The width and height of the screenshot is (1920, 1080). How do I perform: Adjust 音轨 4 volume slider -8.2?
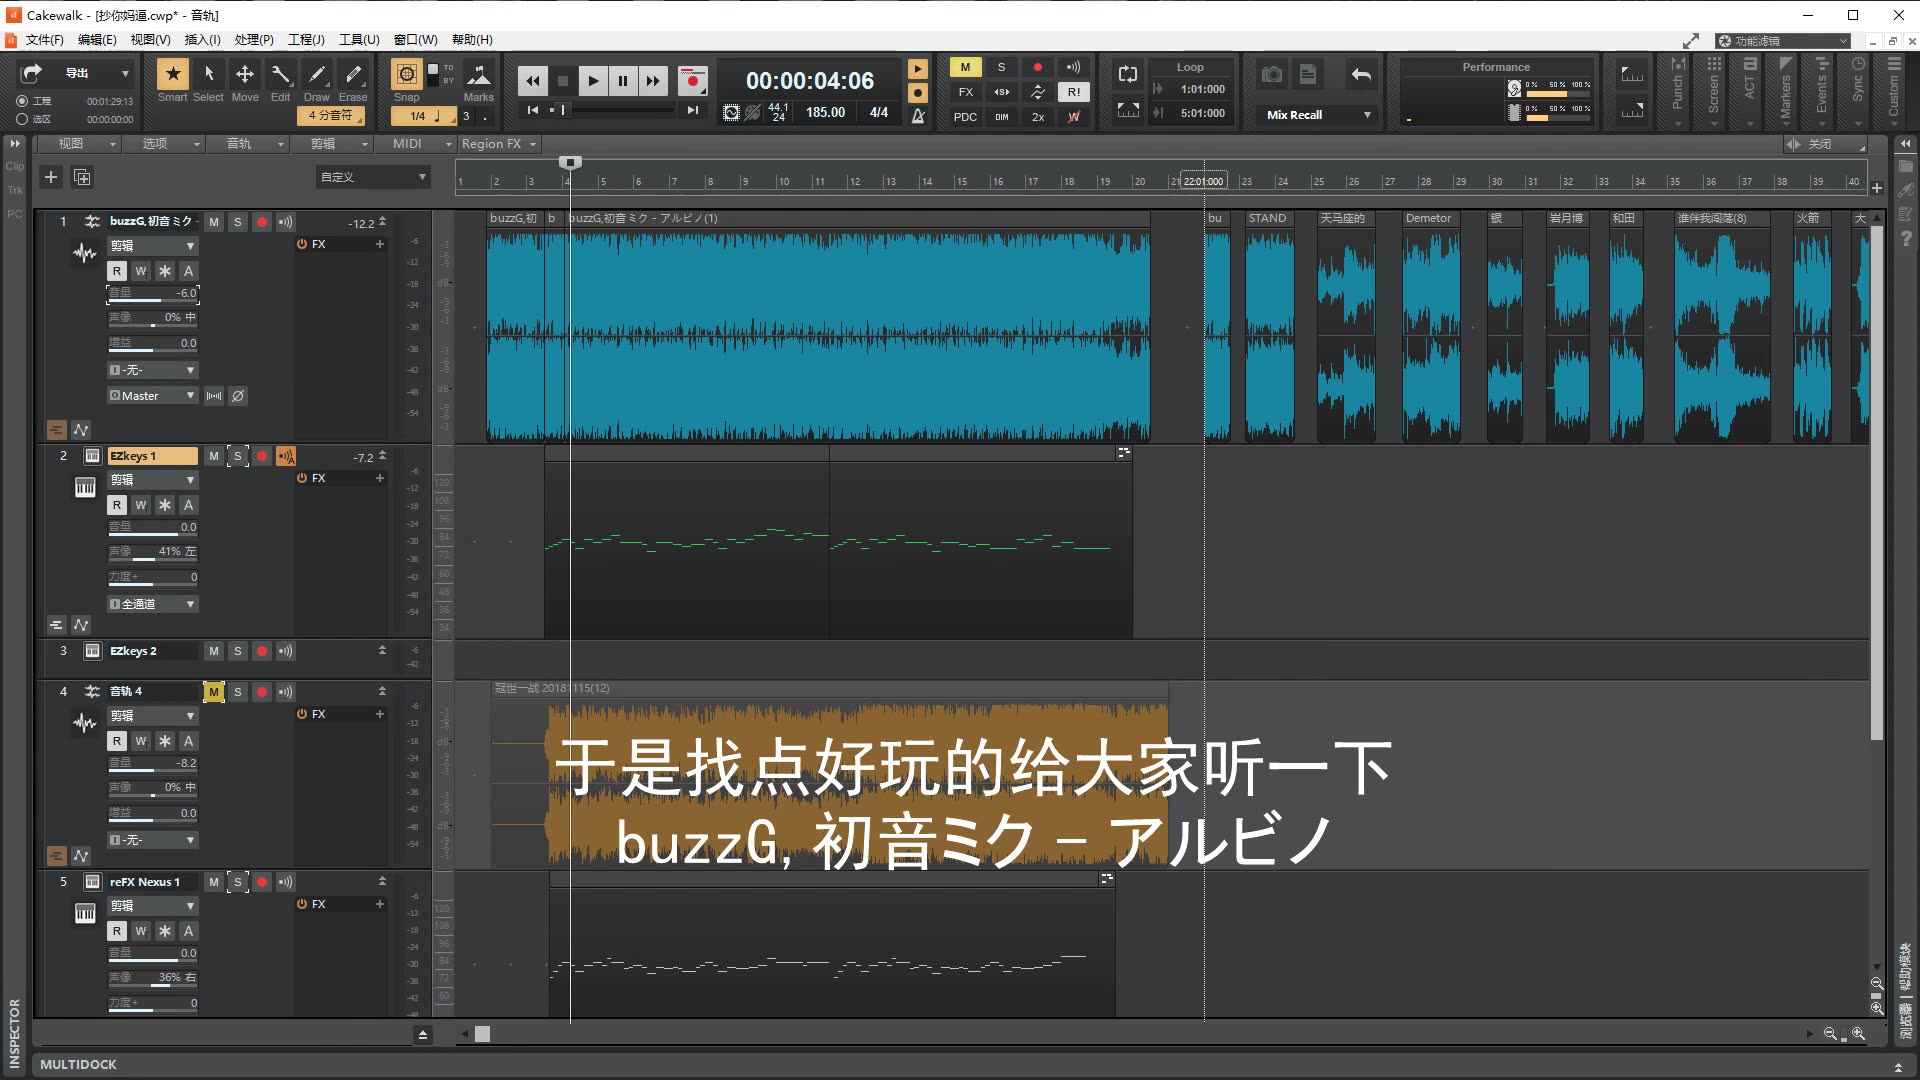[x=152, y=764]
